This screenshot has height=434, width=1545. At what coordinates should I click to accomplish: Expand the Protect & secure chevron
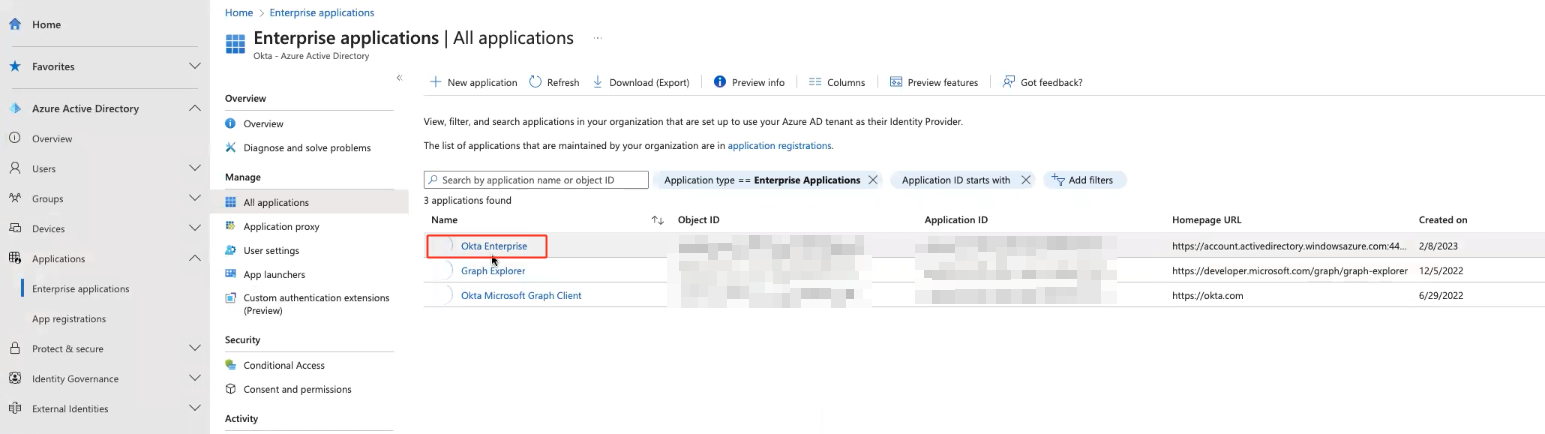(195, 348)
